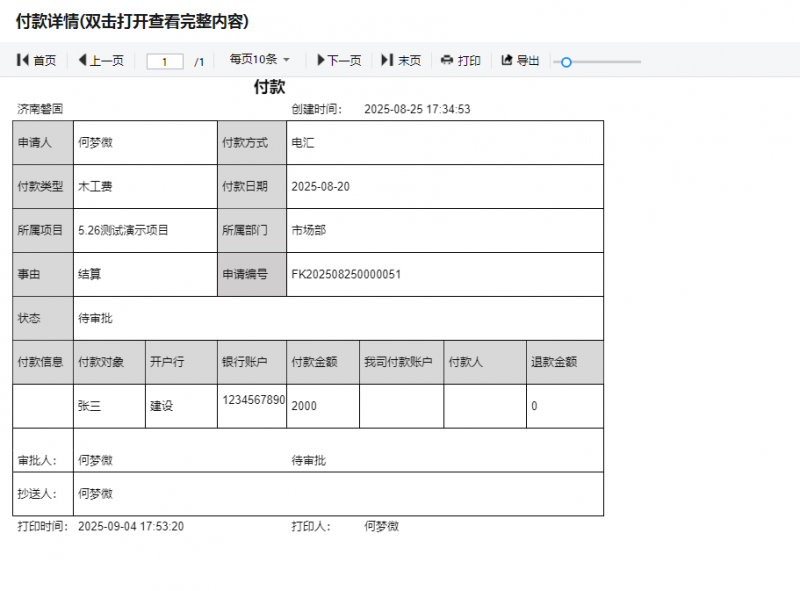The height and width of the screenshot is (591, 800).
Task: Click the 上一页 previous page arrow
Action: [100, 60]
